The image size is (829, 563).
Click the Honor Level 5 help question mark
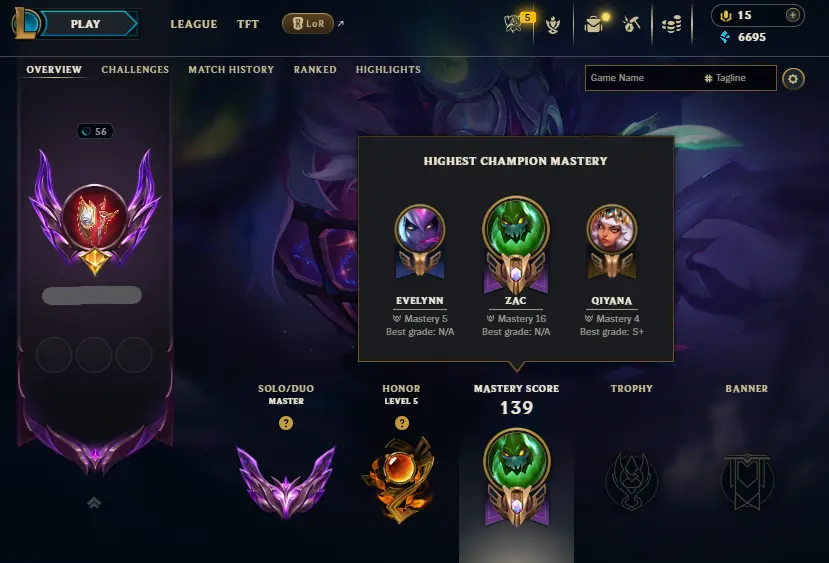tap(402, 423)
